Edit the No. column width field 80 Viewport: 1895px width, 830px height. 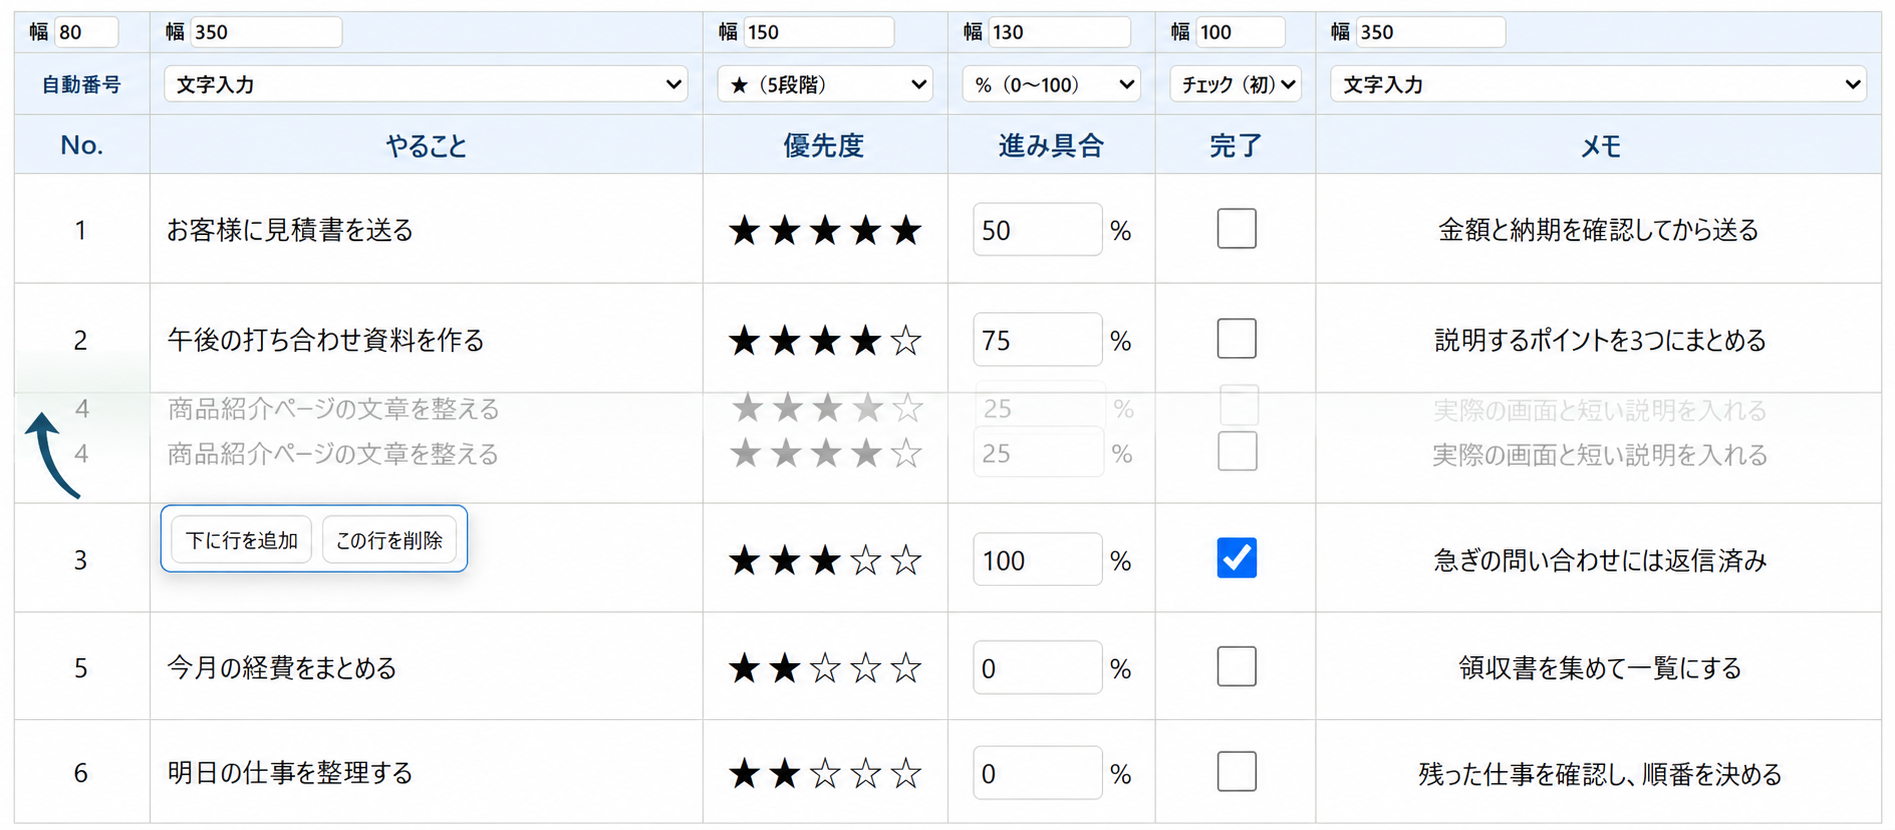click(86, 32)
